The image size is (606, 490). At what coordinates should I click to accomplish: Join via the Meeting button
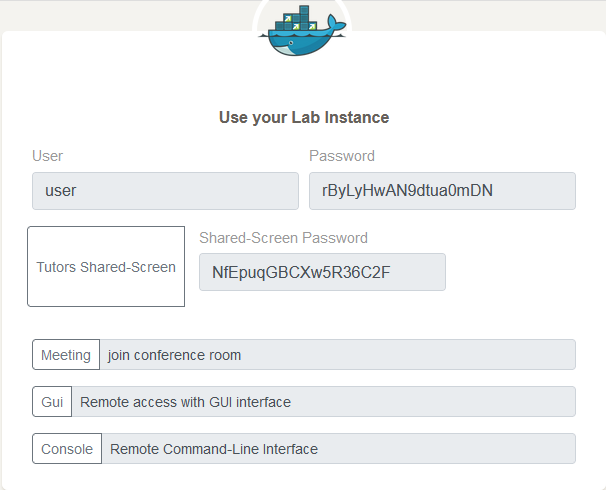tap(66, 354)
